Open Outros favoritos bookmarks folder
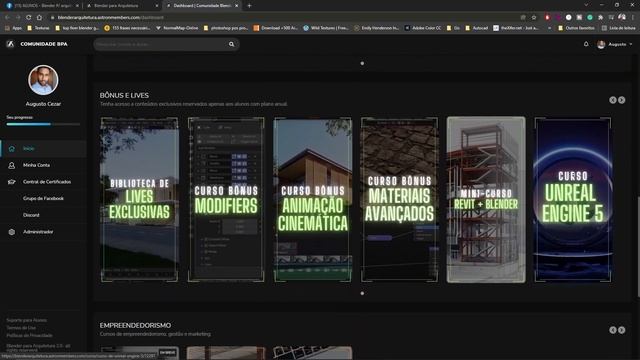This screenshot has height=360, width=640. coord(576,28)
